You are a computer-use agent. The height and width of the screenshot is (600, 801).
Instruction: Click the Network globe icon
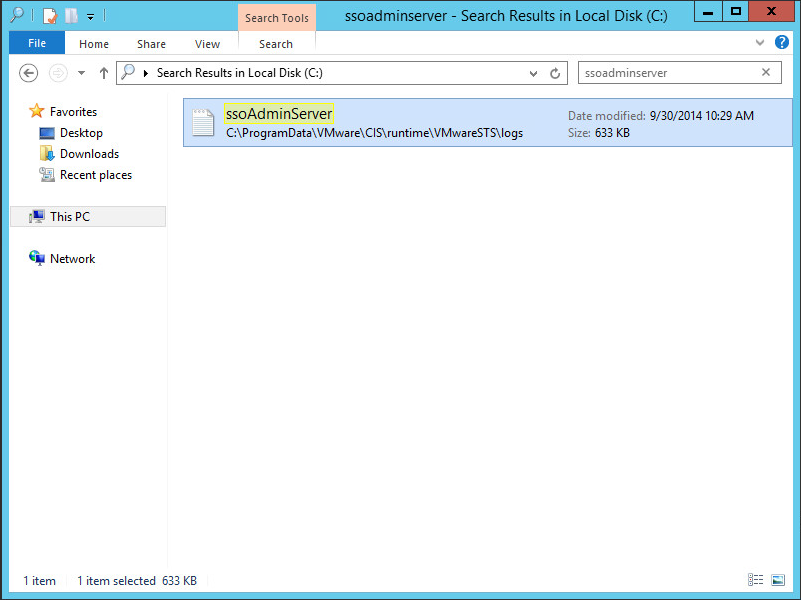click(37, 258)
